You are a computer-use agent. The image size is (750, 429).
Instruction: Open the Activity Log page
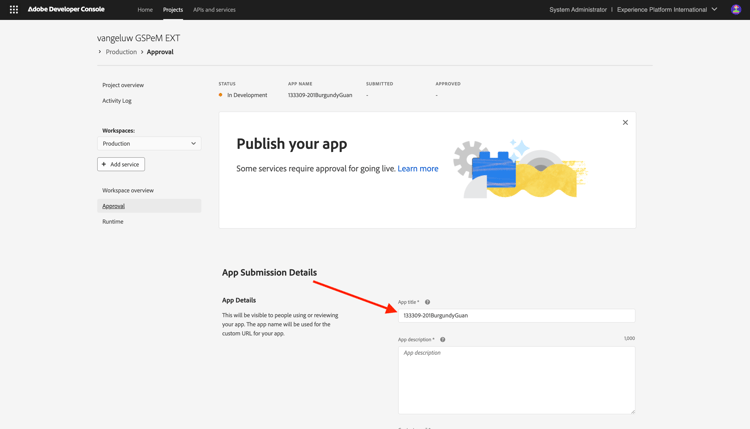(x=117, y=101)
